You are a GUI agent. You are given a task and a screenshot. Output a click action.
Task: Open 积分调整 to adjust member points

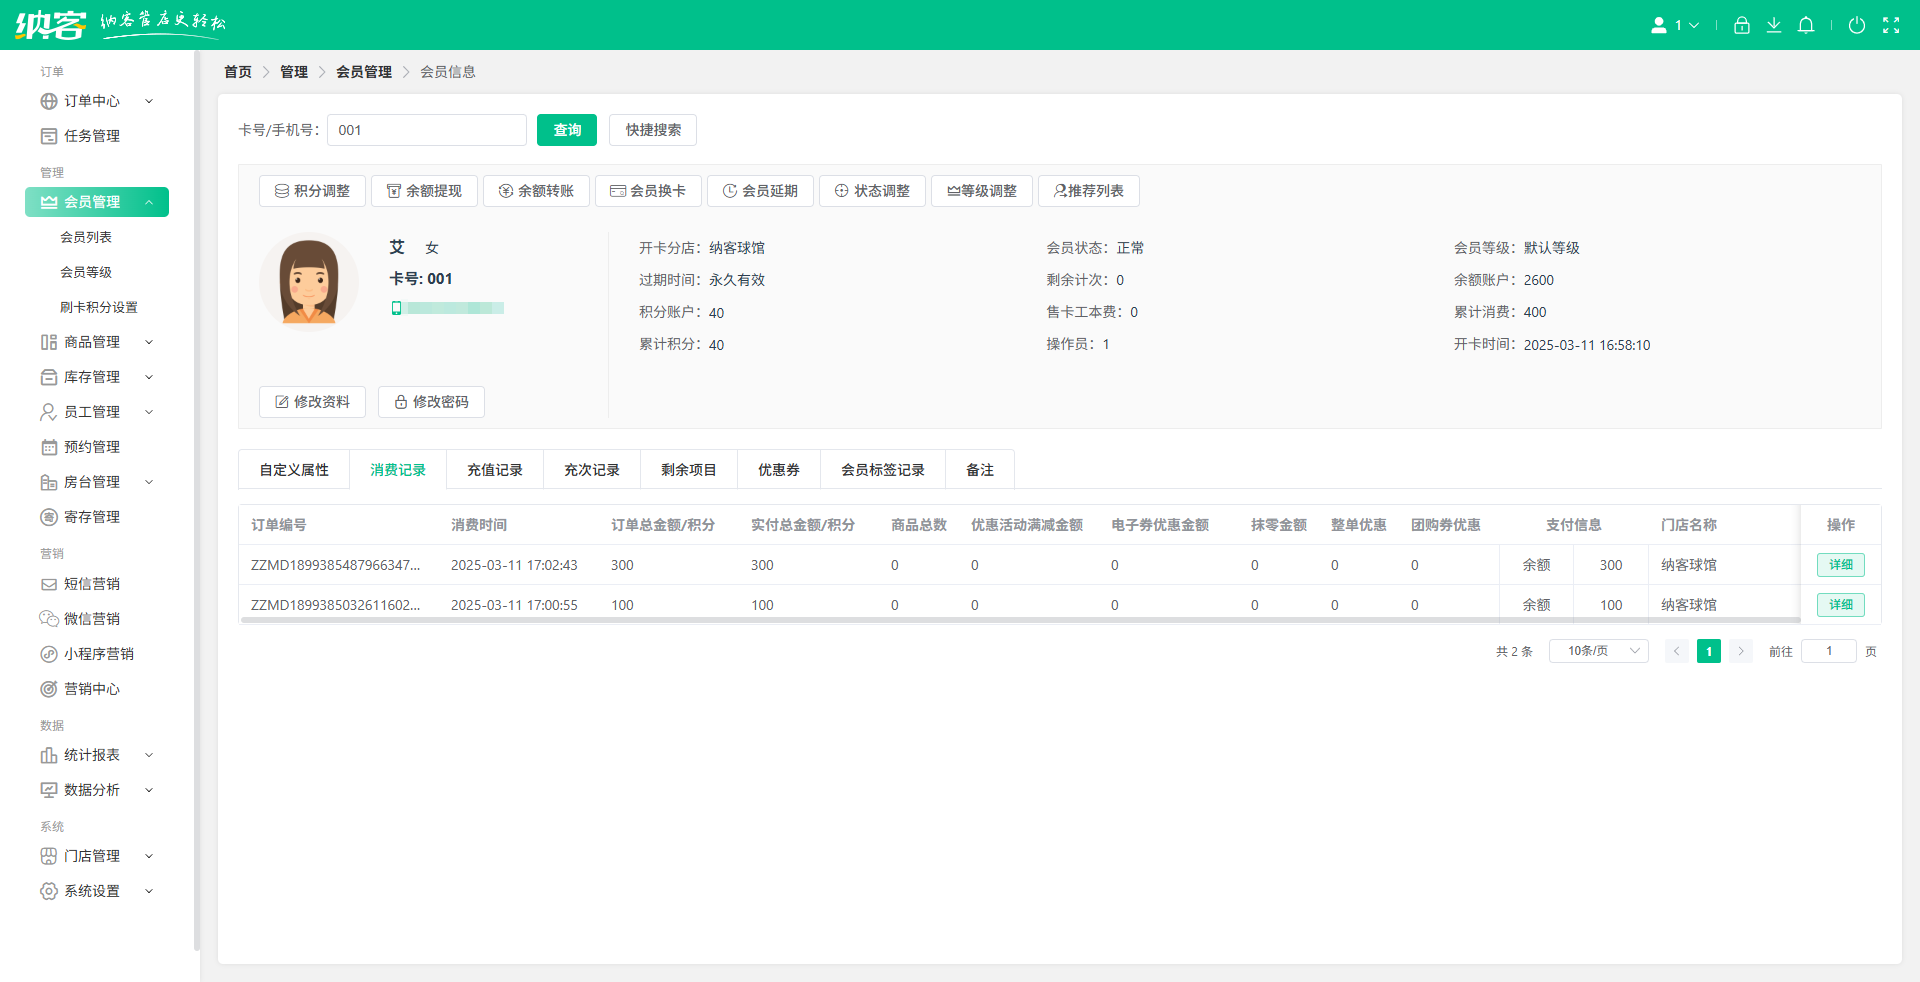[x=312, y=190]
